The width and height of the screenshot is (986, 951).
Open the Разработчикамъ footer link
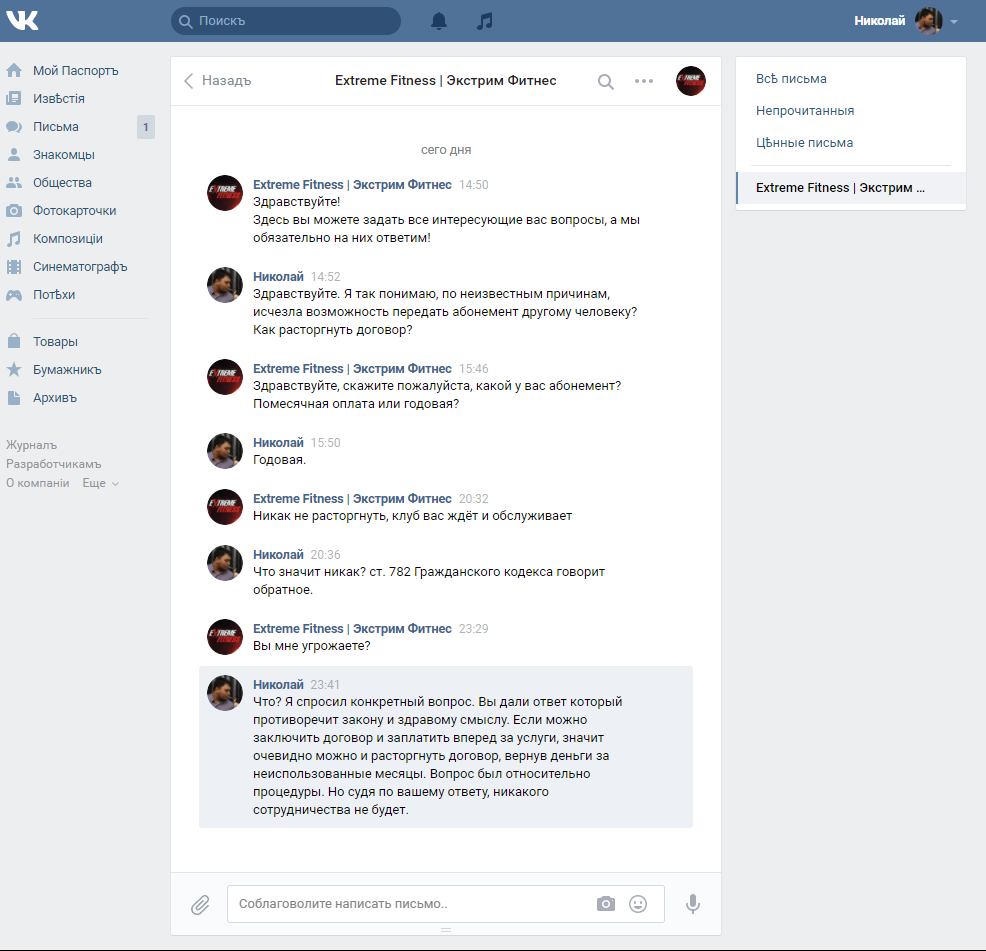click(53, 464)
